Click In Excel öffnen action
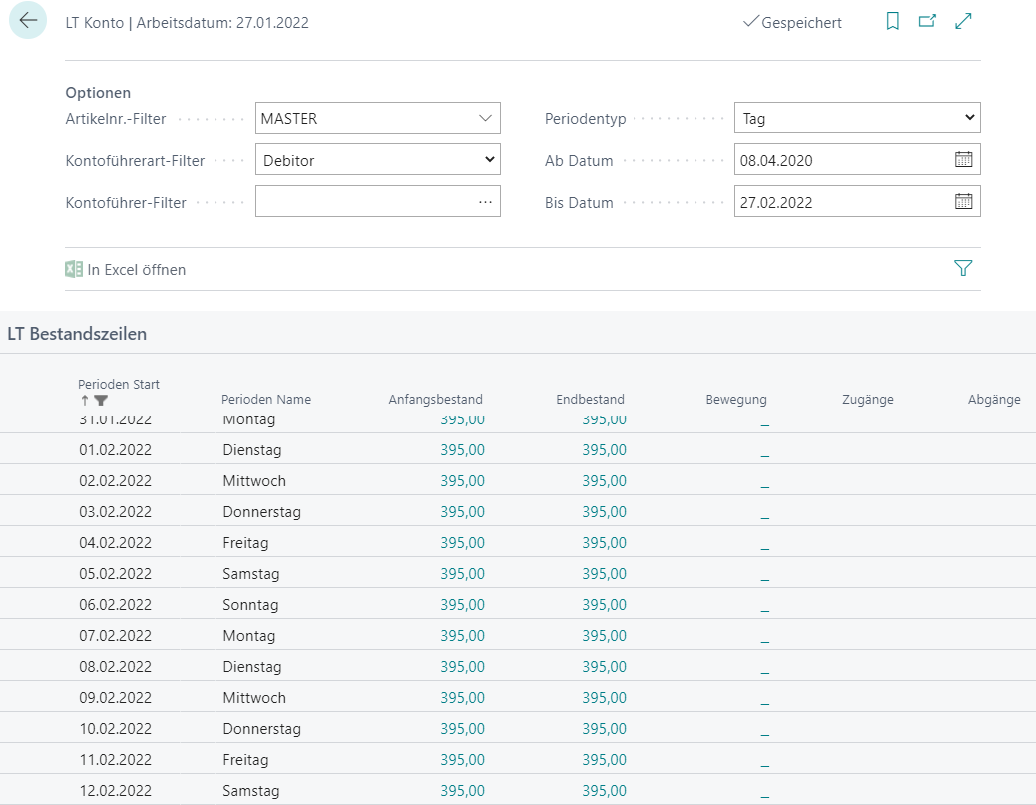This screenshot has width=1036, height=805. tap(126, 269)
